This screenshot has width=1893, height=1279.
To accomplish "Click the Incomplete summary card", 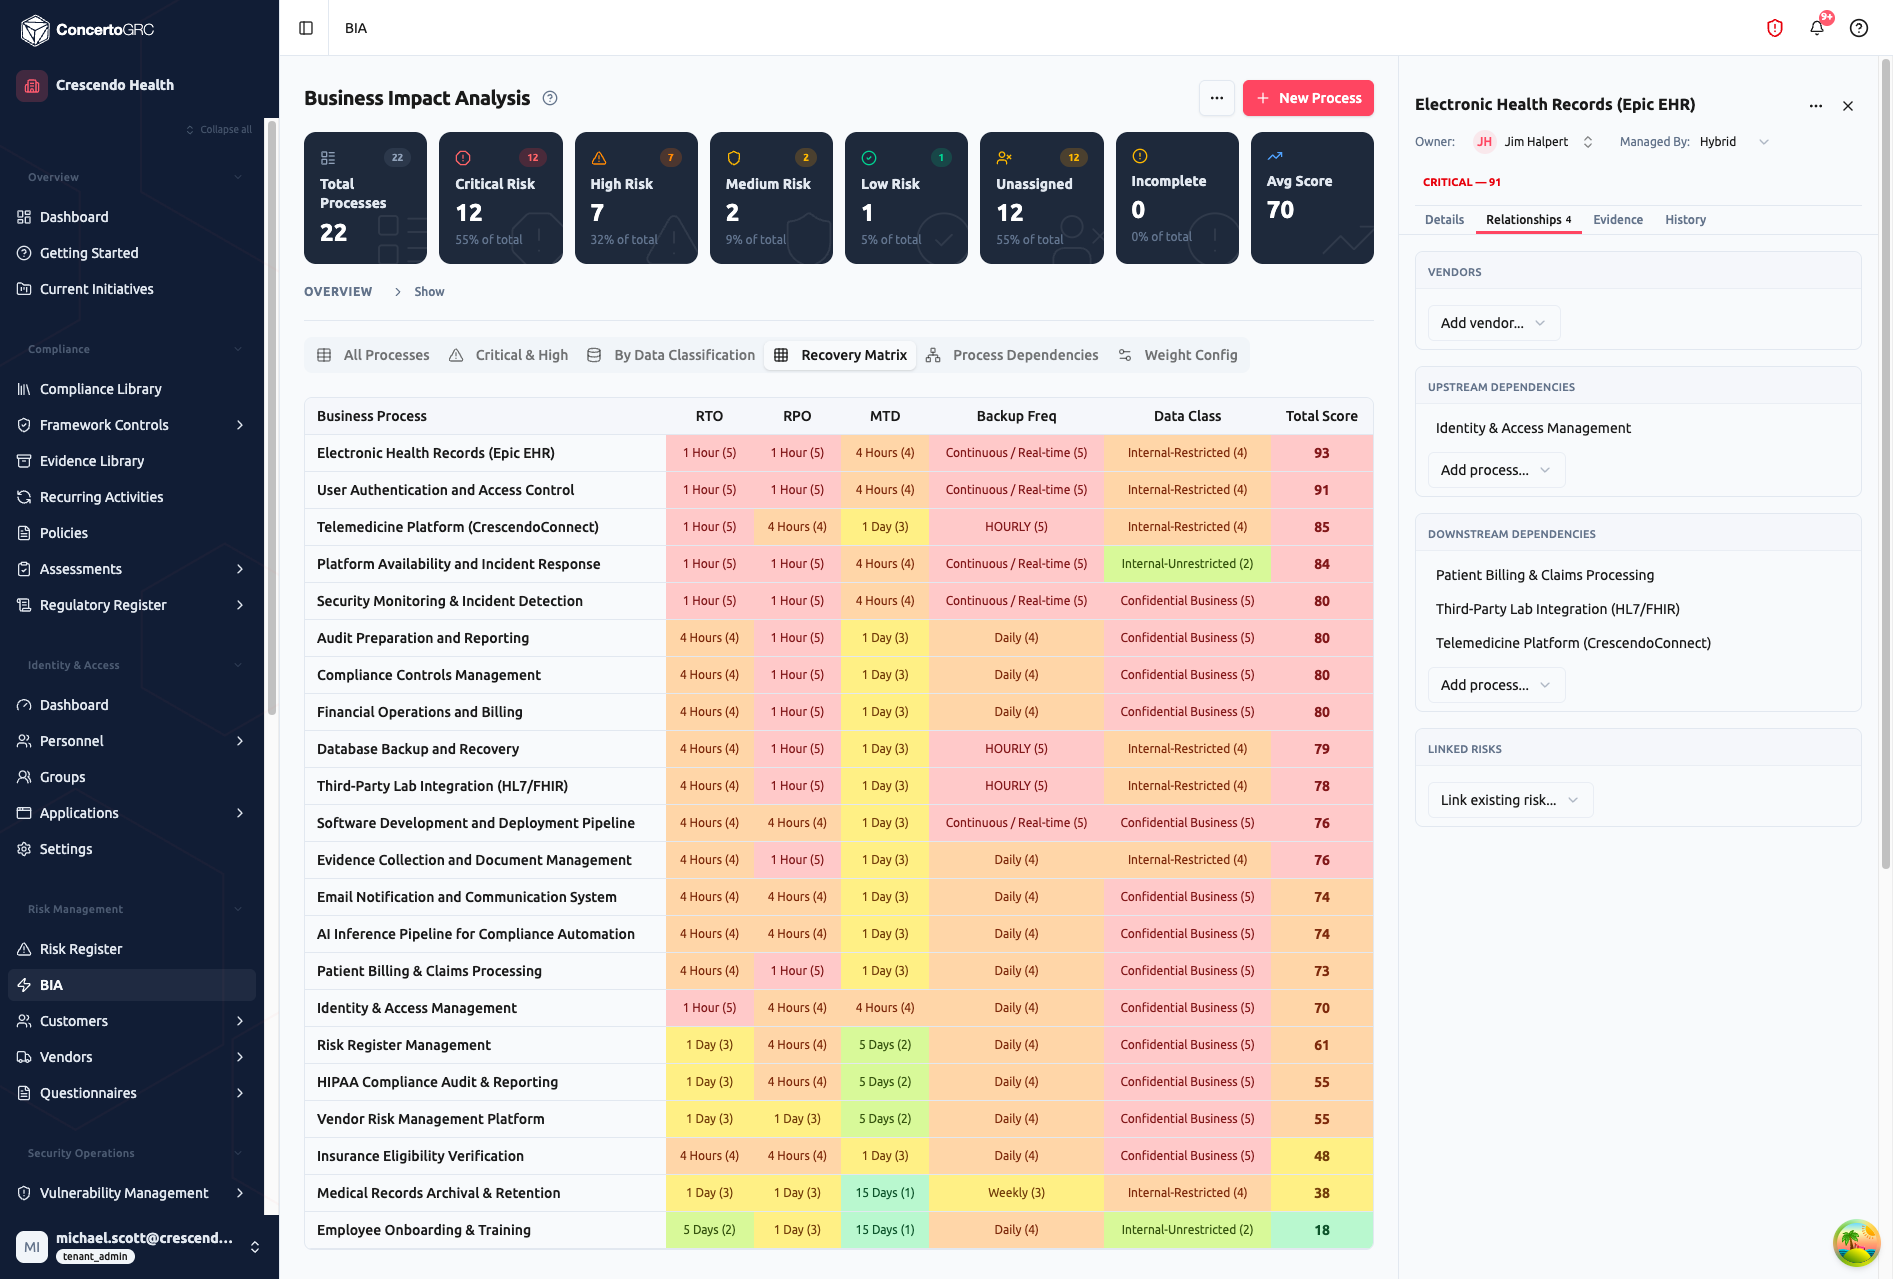I will 1177,198.
